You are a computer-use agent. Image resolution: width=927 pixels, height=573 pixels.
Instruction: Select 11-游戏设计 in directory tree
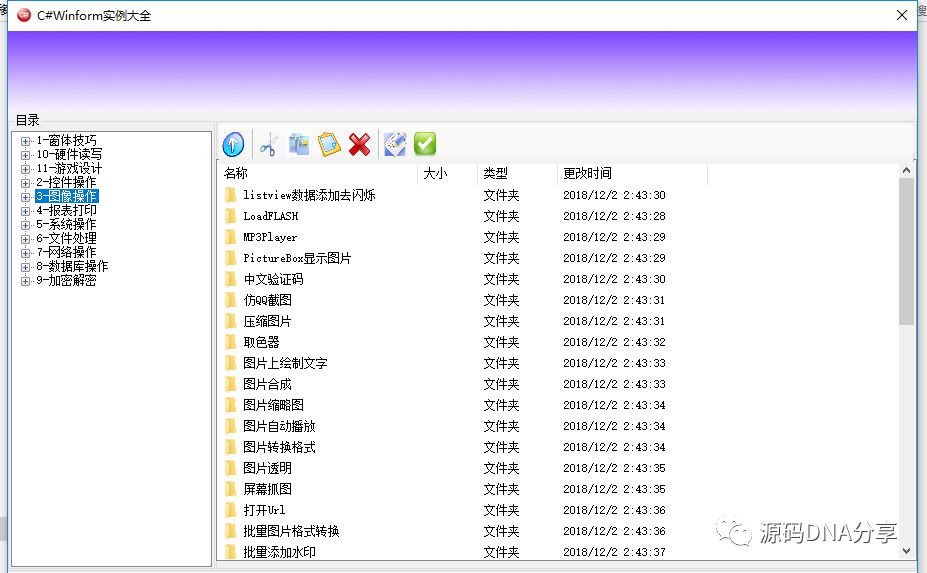pyautogui.click(x=69, y=169)
